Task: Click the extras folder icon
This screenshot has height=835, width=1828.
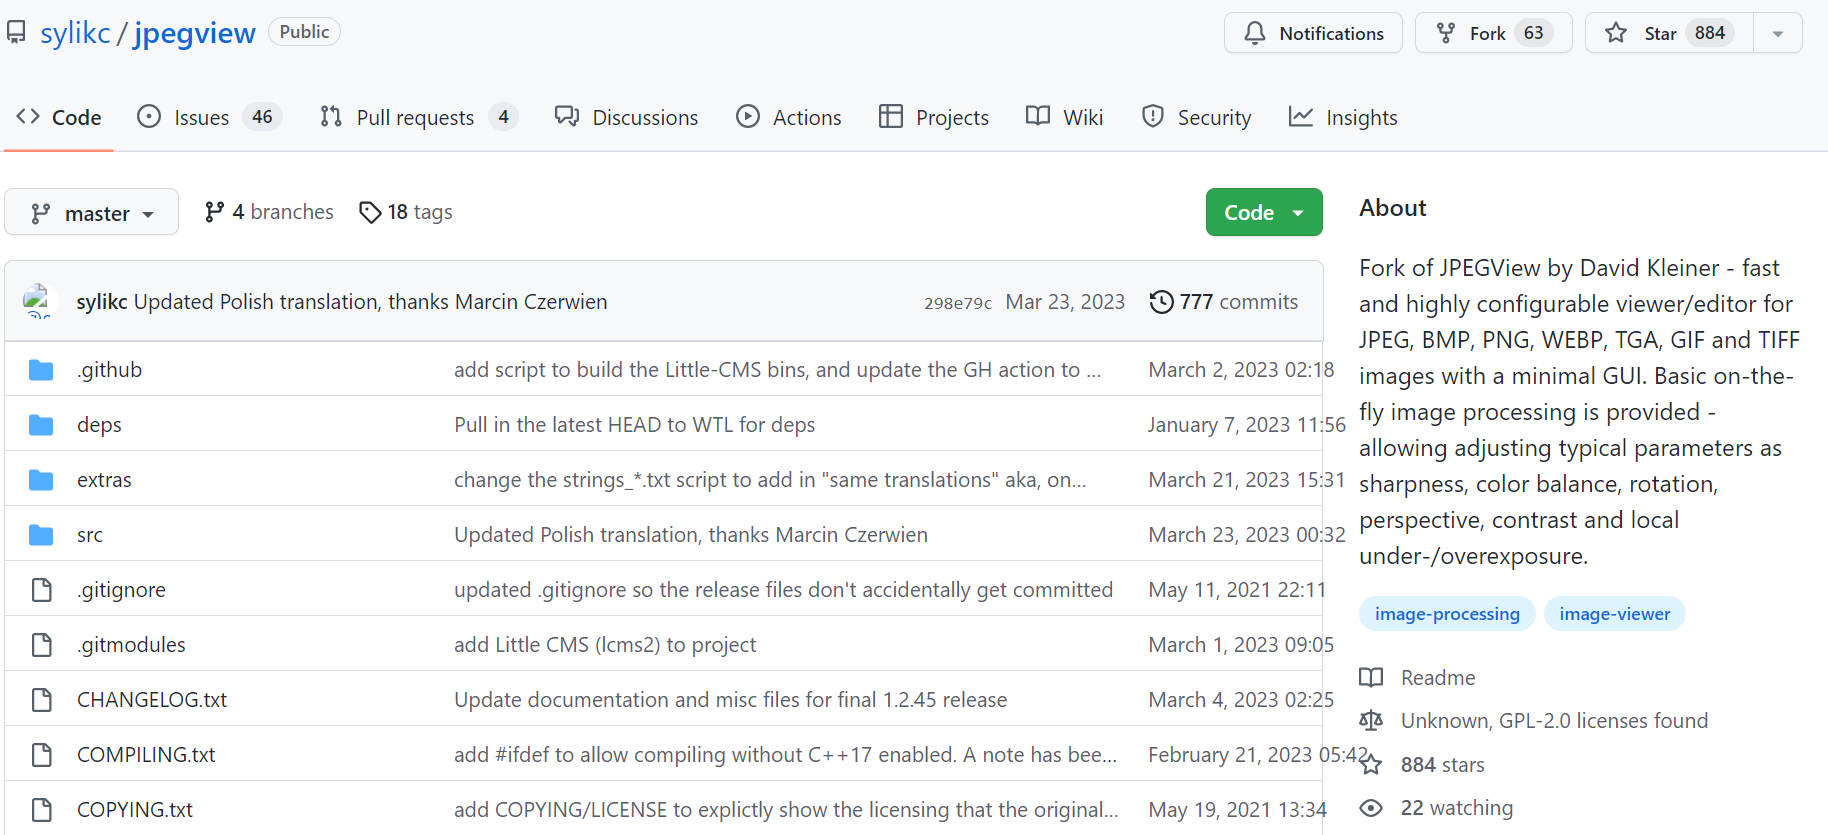Action: 41,480
